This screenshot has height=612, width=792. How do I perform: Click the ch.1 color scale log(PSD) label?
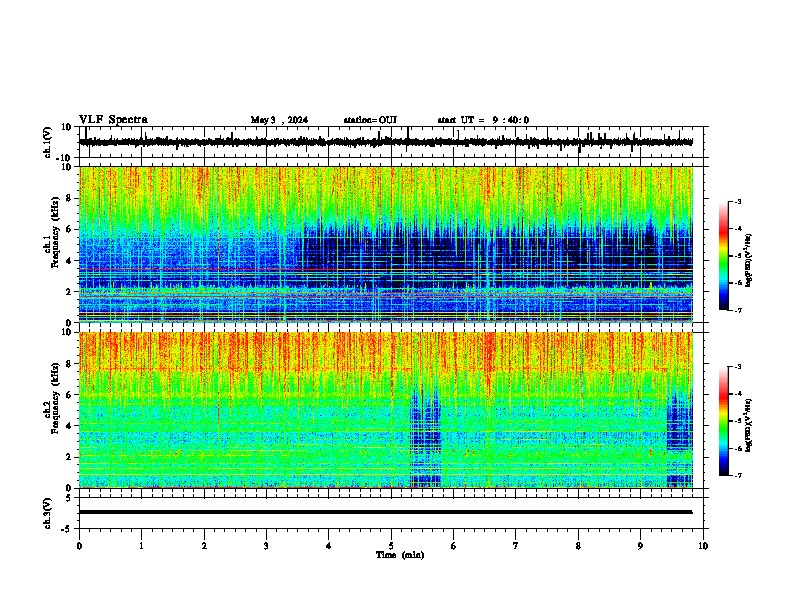click(749, 260)
